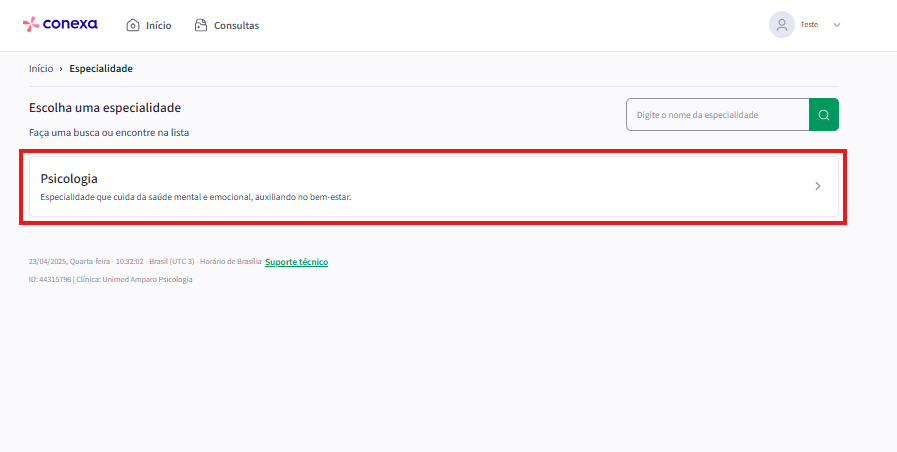Click the right chevron on Psicologia card

pyautogui.click(x=817, y=186)
